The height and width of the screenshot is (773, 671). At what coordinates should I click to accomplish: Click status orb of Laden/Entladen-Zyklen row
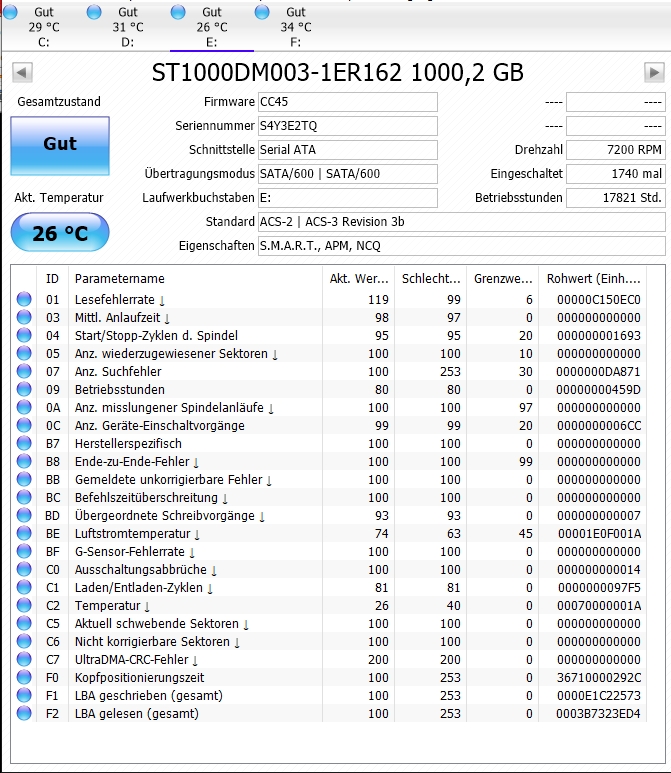24,587
